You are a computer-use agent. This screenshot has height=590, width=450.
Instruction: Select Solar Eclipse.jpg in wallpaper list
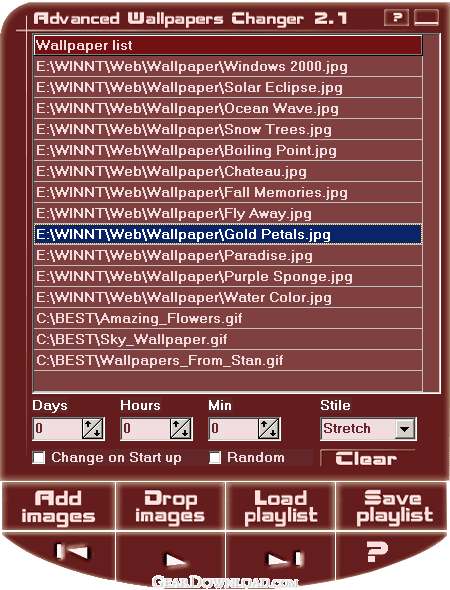coord(228,88)
